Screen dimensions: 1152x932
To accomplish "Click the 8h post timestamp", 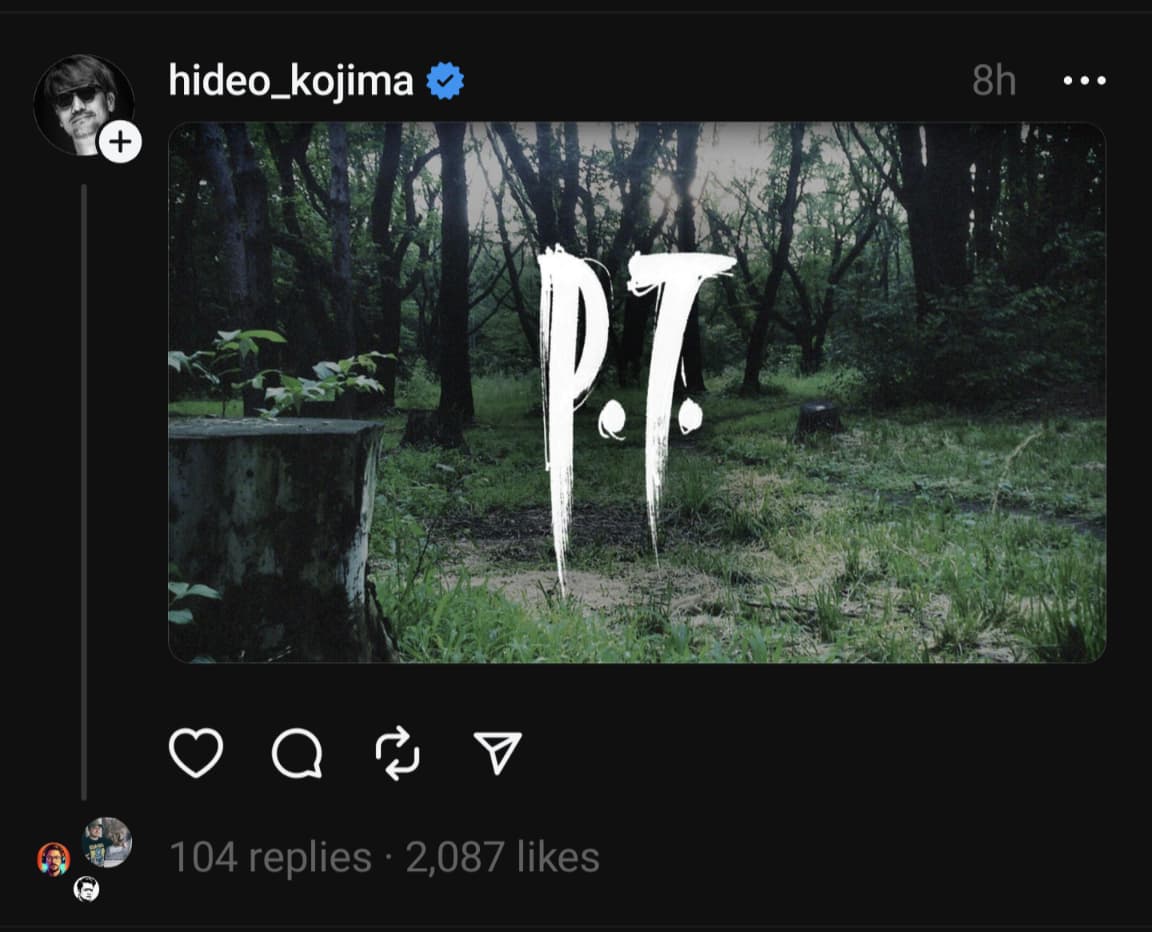I will click(994, 80).
